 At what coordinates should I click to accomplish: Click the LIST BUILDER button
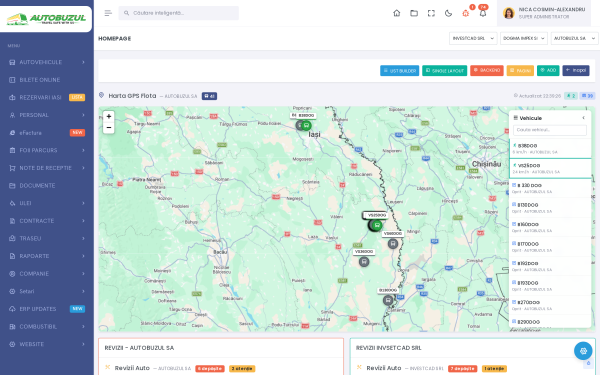click(399, 70)
